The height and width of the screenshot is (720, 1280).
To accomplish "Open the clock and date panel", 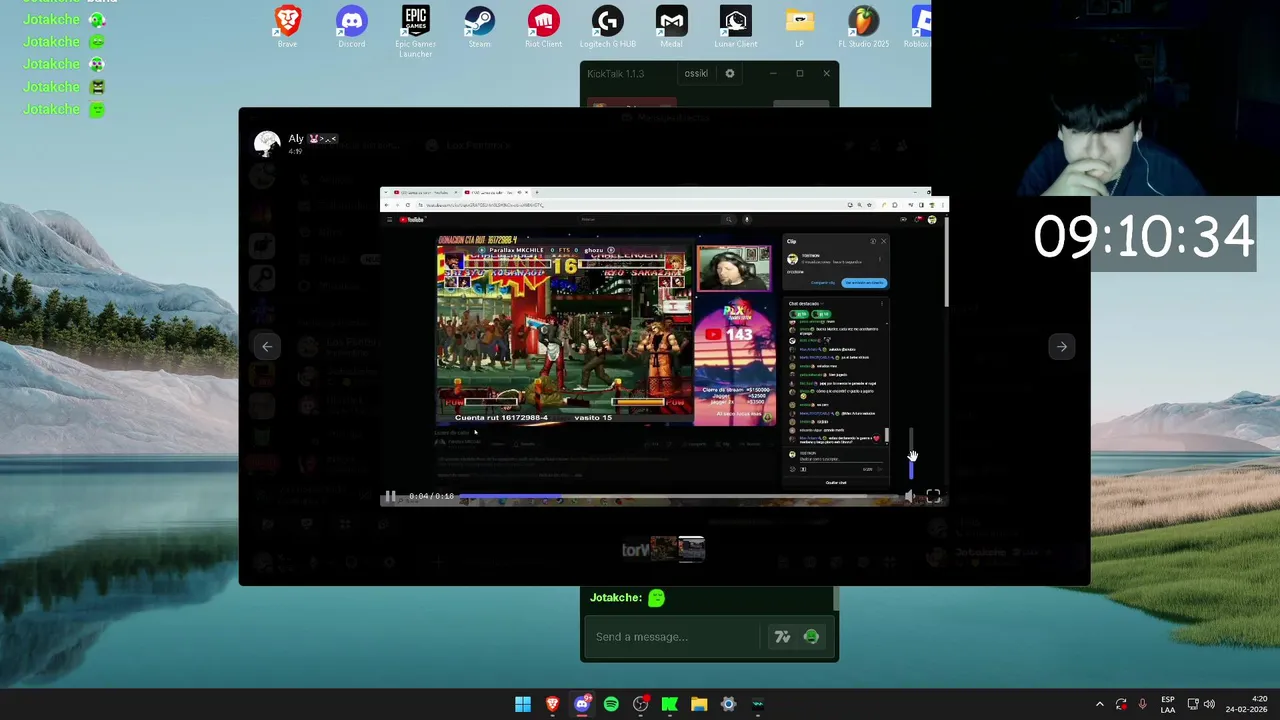I will pos(1246,705).
